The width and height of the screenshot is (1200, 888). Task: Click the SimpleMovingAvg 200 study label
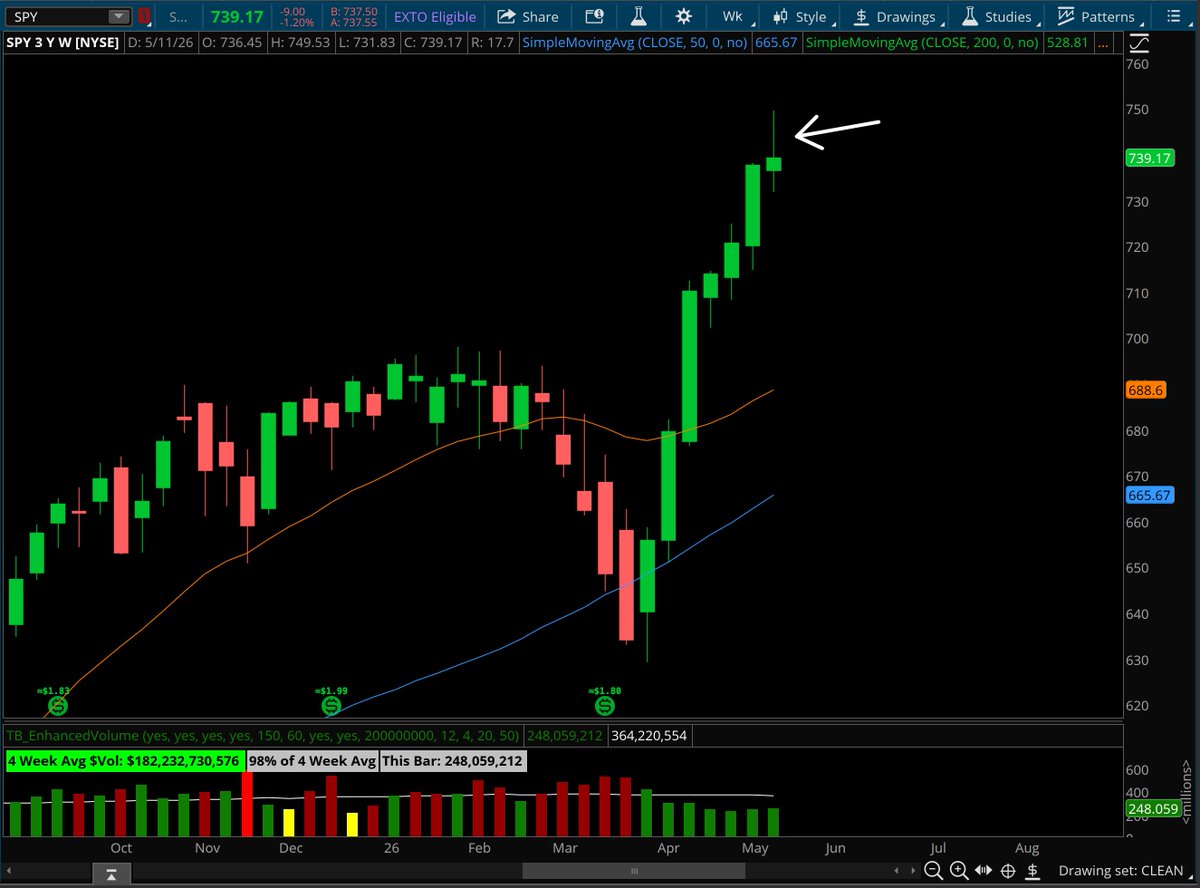(921, 43)
